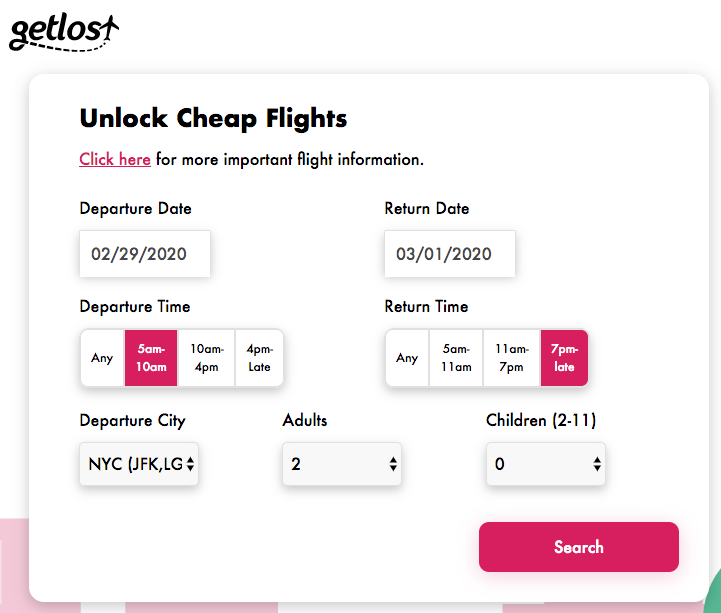Open the Children (2-11) dropdown
The image size is (721, 613).
point(546,464)
